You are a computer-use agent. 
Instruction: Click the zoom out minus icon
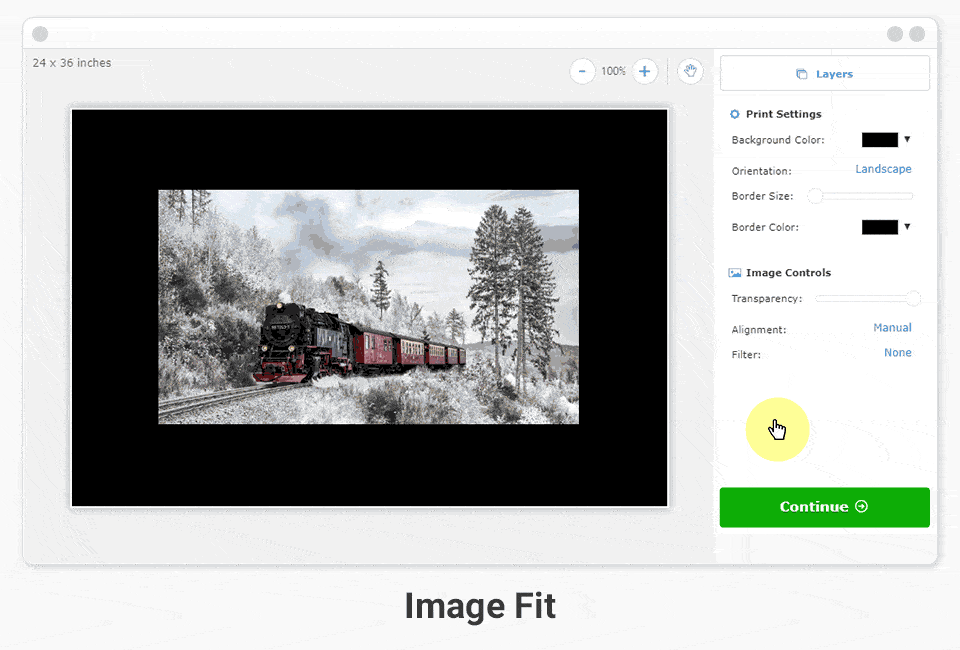click(x=582, y=71)
